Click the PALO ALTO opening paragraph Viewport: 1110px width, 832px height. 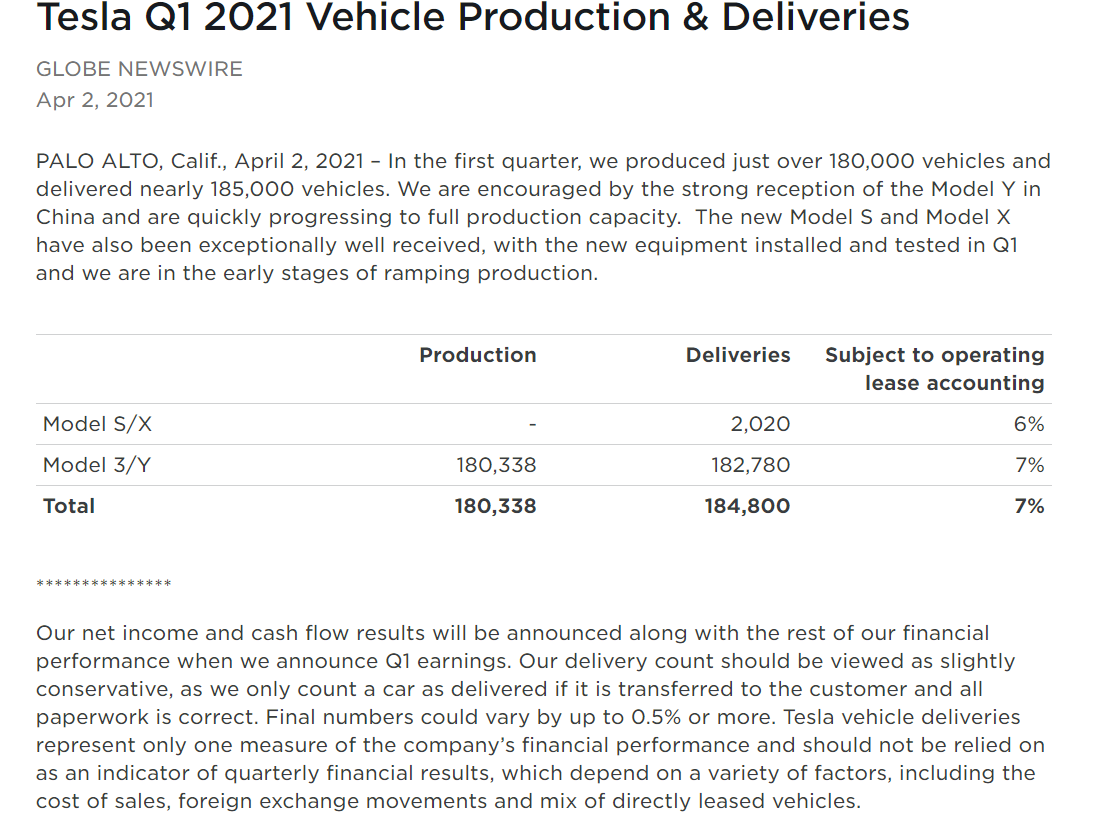pyautogui.click(x=544, y=217)
